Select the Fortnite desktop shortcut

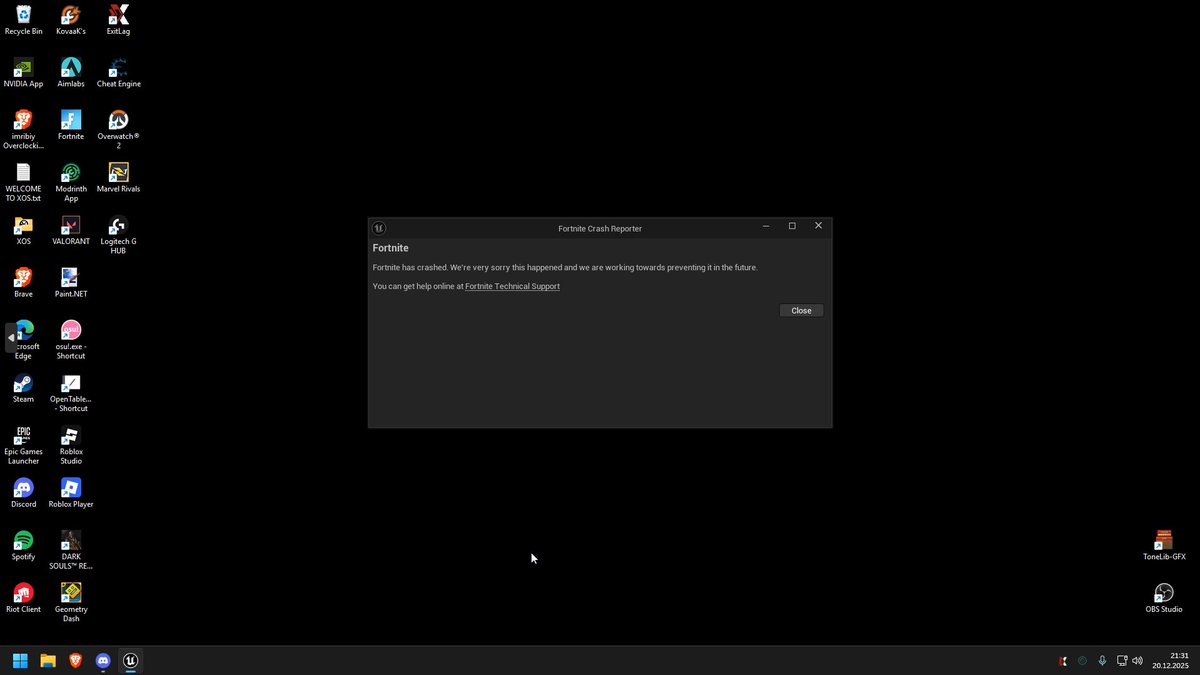pyautogui.click(x=71, y=126)
